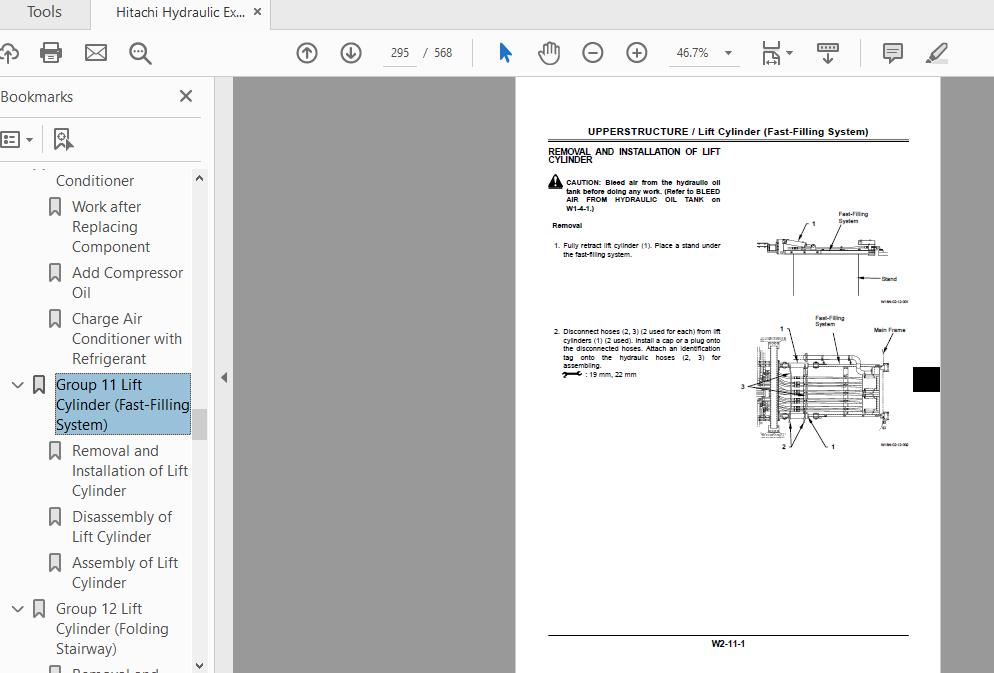This screenshot has height=673, width=994.
Task: Go to the previous page
Action: point(307,52)
